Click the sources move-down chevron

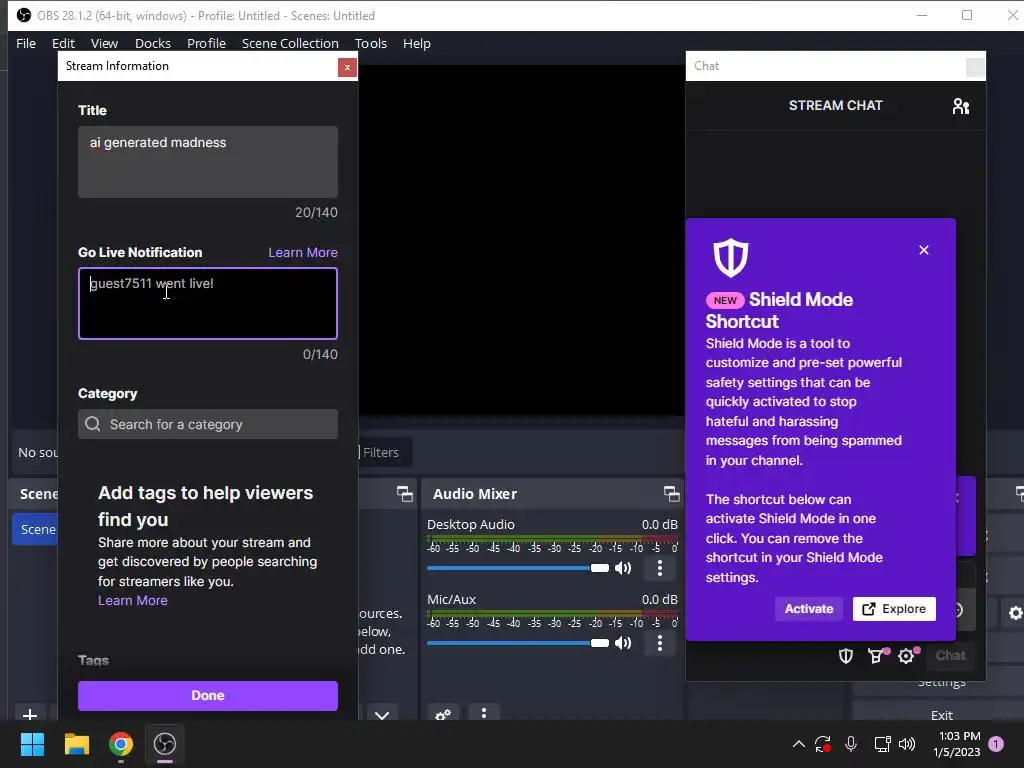pyautogui.click(x=382, y=714)
